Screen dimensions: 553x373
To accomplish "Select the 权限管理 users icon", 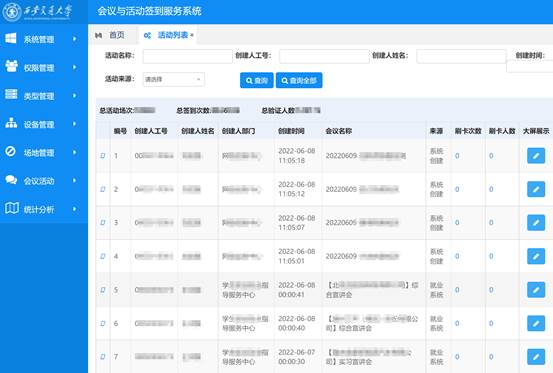I will pos(11,66).
